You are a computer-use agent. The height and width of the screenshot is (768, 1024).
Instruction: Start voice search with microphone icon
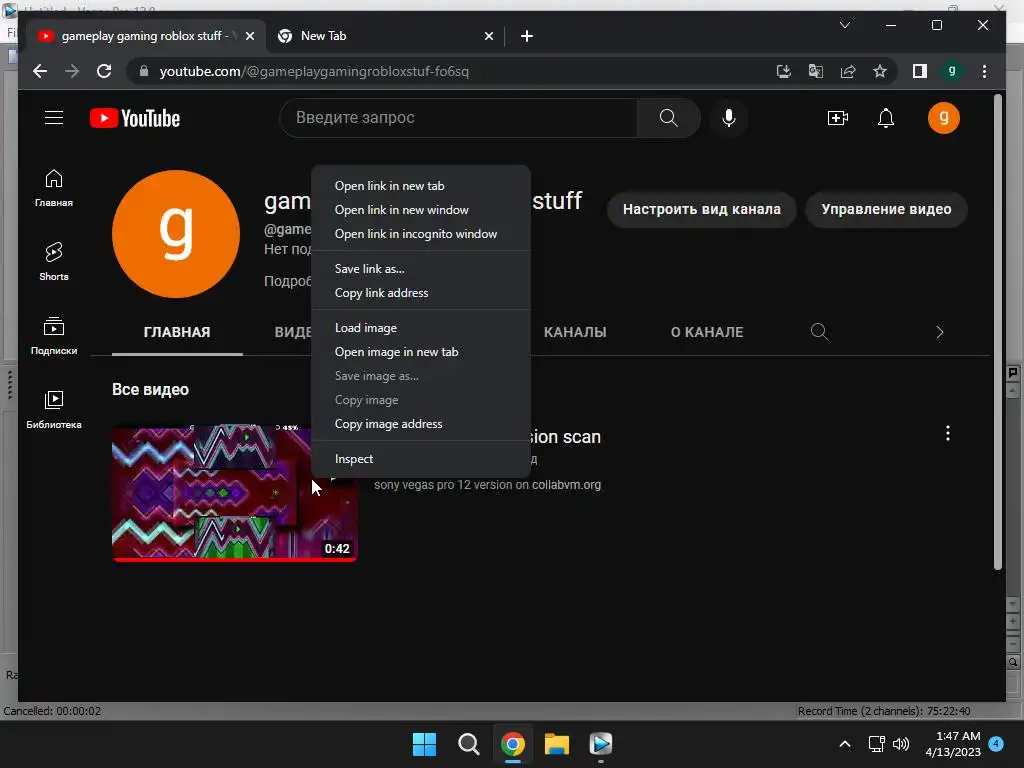click(x=729, y=118)
